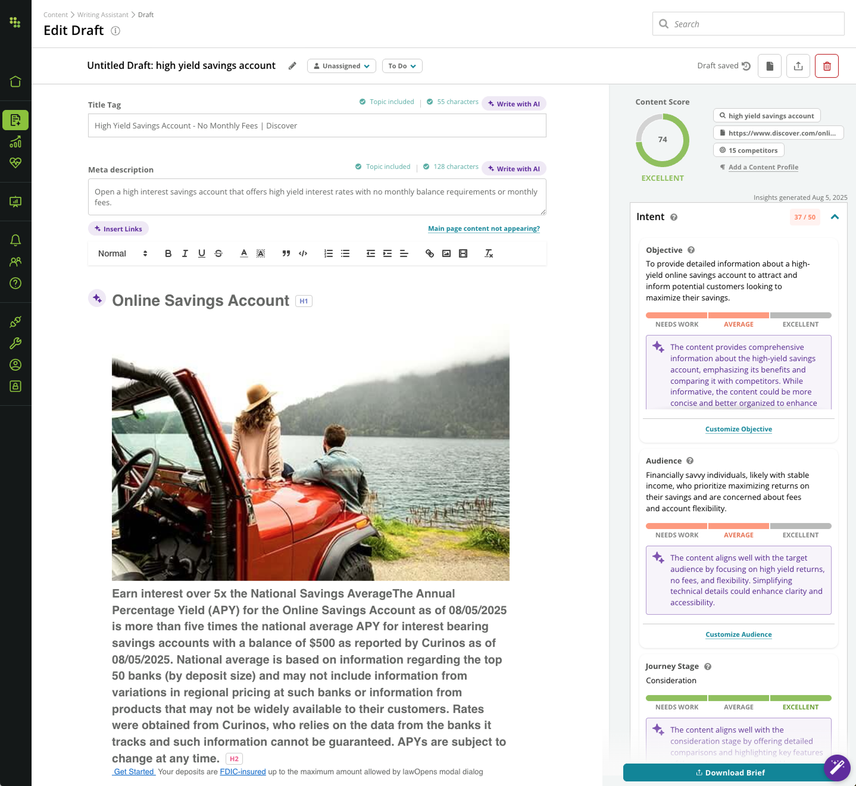This screenshot has height=786, width=856.
Task: Open the help question-mark sidebar icon
Action: pos(15,283)
